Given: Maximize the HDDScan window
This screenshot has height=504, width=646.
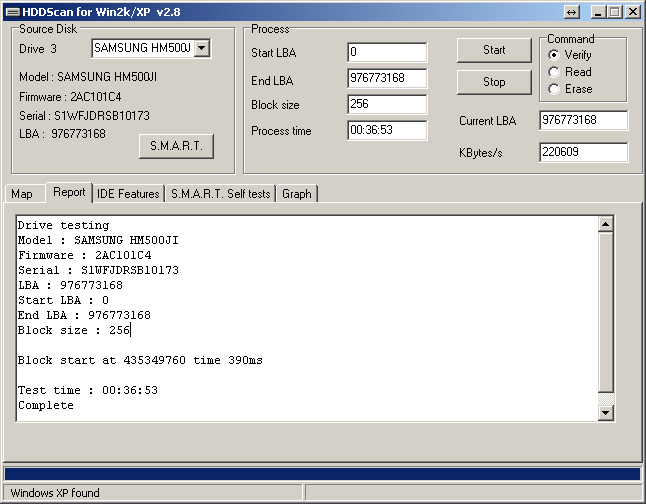Looking at the screenshot, I should pyautogui.click(x=613, y=12).
